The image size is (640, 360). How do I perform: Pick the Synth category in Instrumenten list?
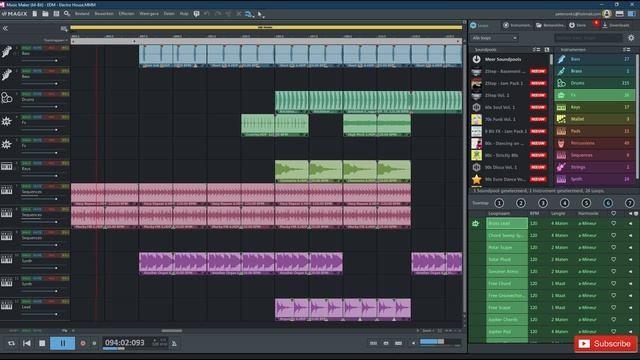[x=595, y=179]
